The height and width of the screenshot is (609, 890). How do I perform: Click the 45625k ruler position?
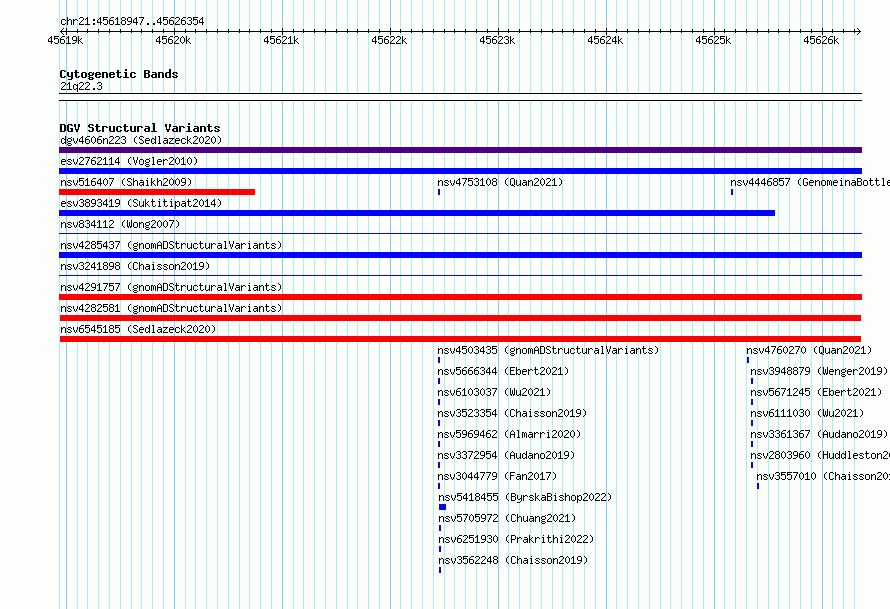click(713, 40)
